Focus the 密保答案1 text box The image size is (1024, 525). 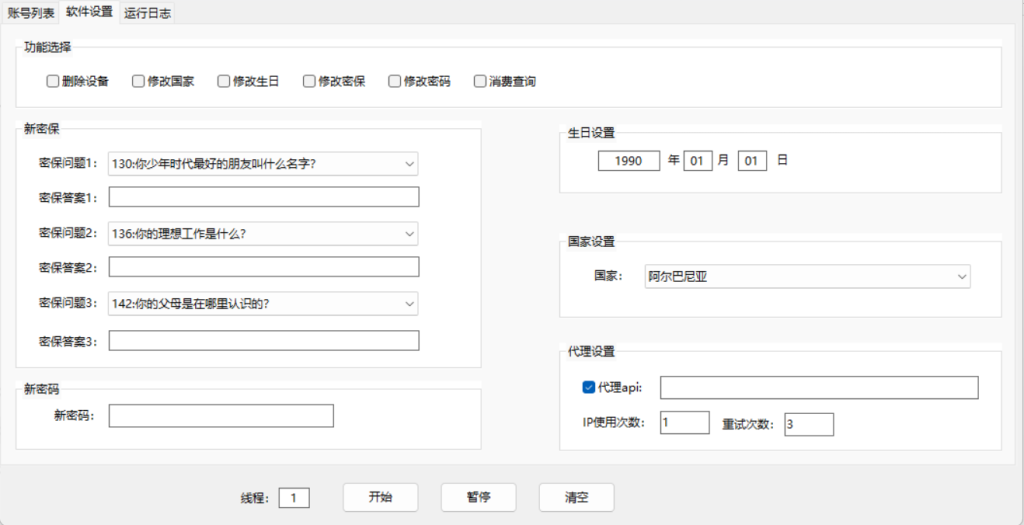point(263,197)
